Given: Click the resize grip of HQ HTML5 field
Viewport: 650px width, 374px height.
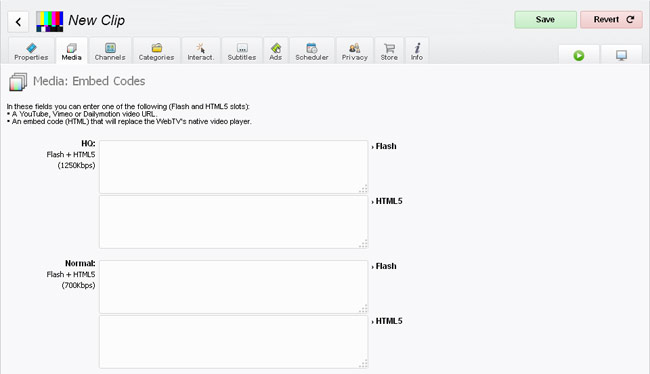Looking at the screenshot, I should click(363, 244).
